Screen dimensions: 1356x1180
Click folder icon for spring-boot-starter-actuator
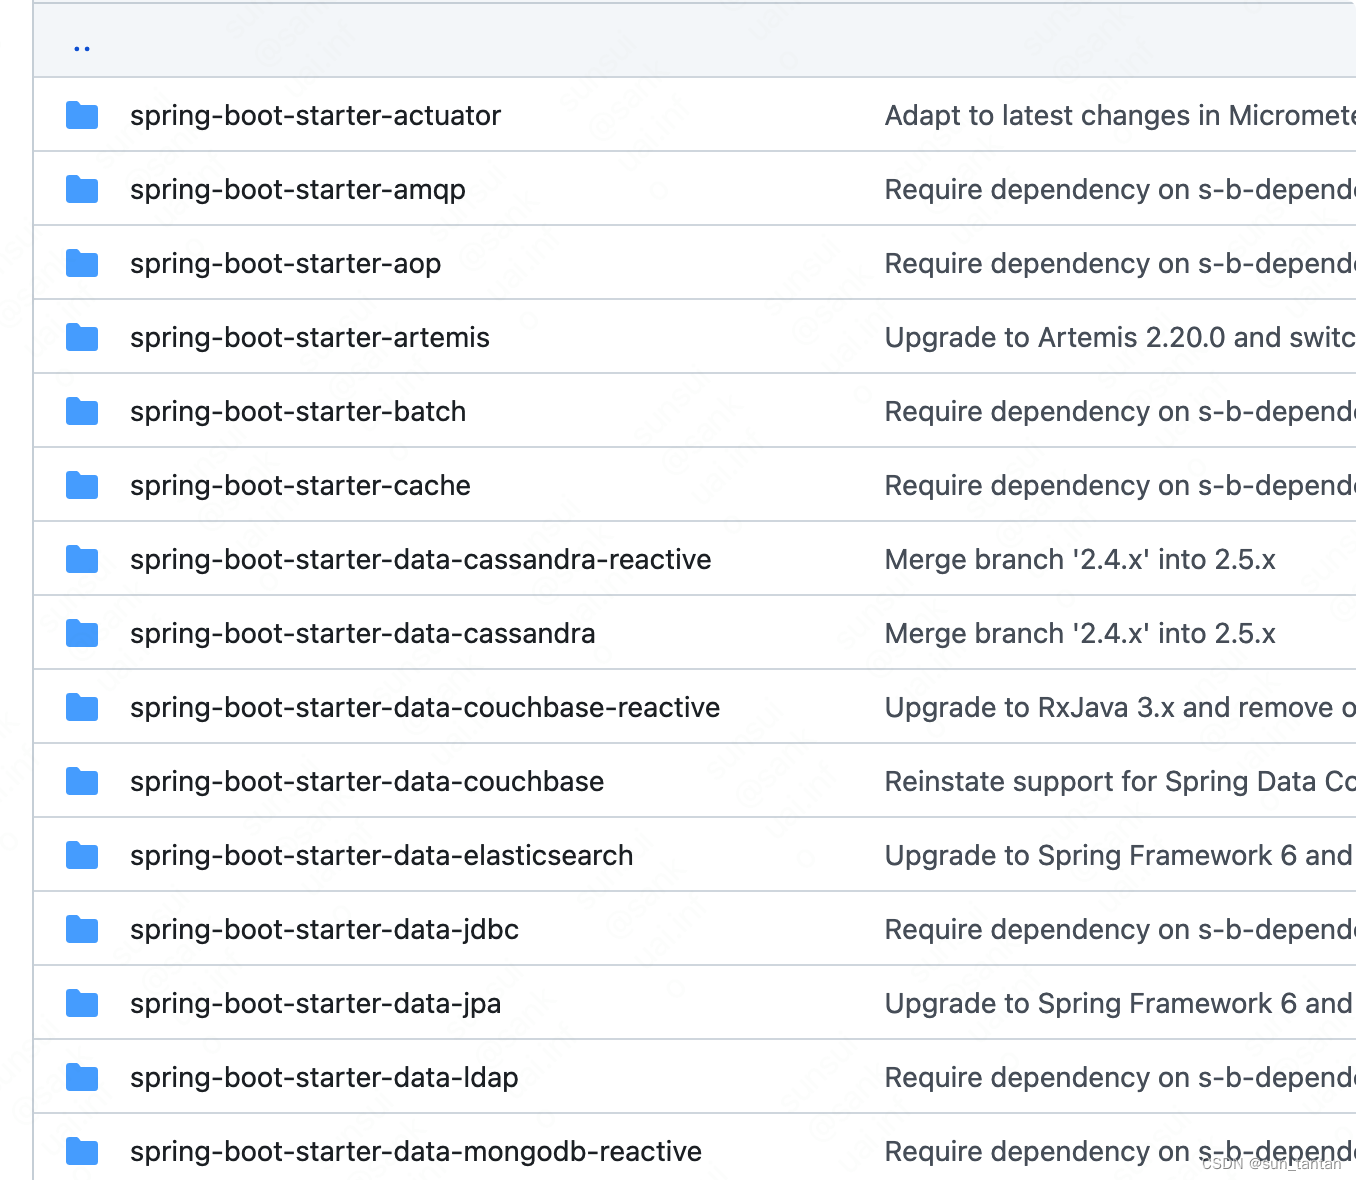82,116
